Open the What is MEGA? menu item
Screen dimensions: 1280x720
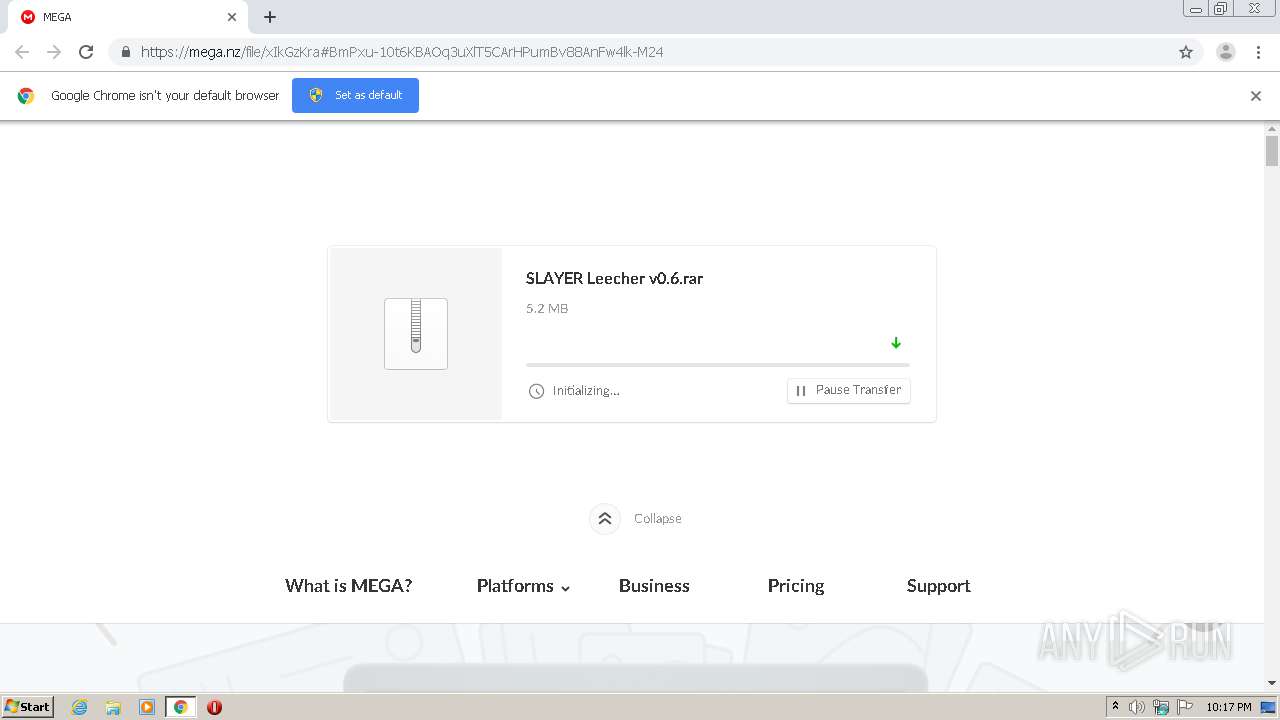click(x=349, y=586)
